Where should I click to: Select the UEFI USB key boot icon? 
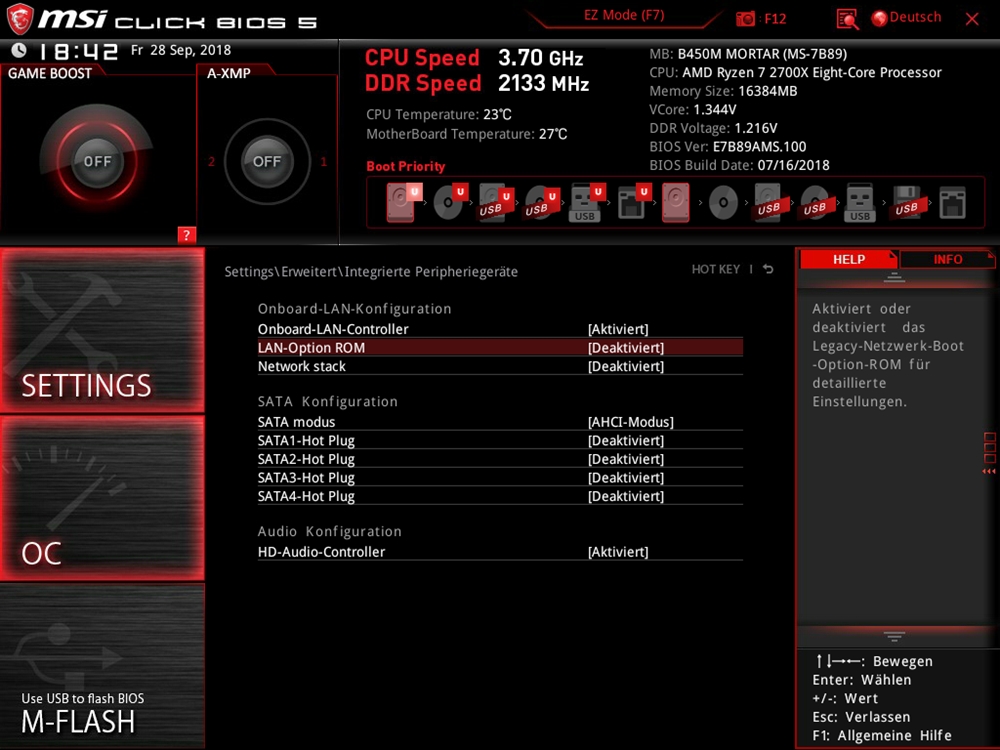587,203
